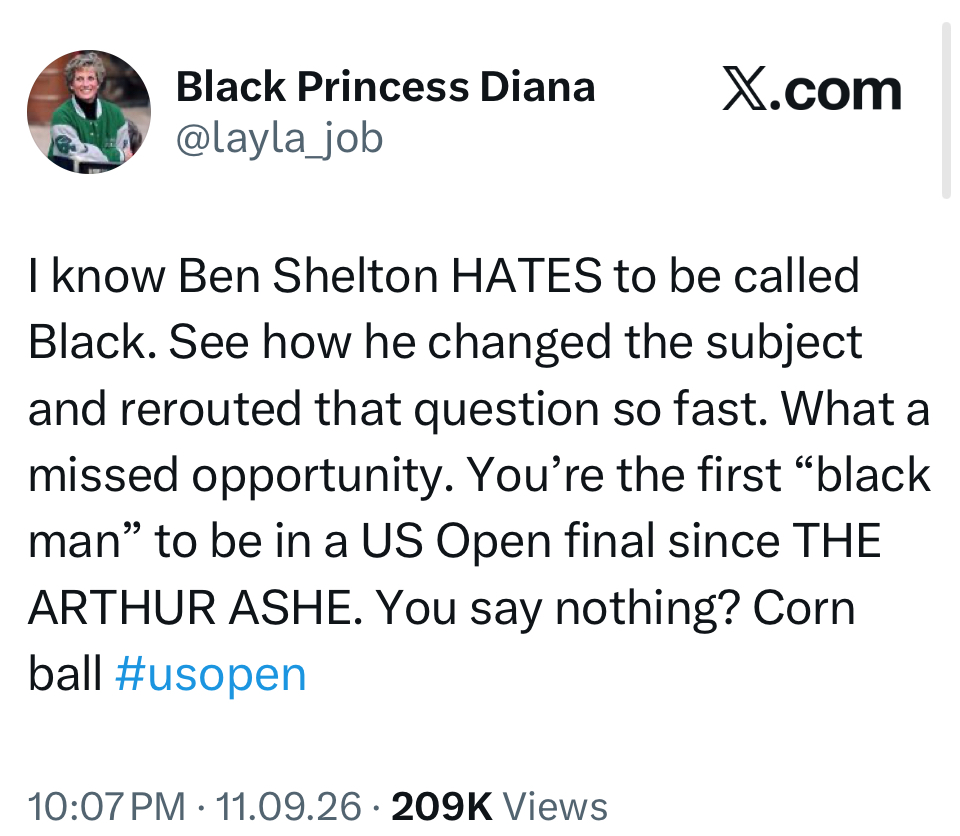
Task: Click the Views label
Action: (555, 806)
